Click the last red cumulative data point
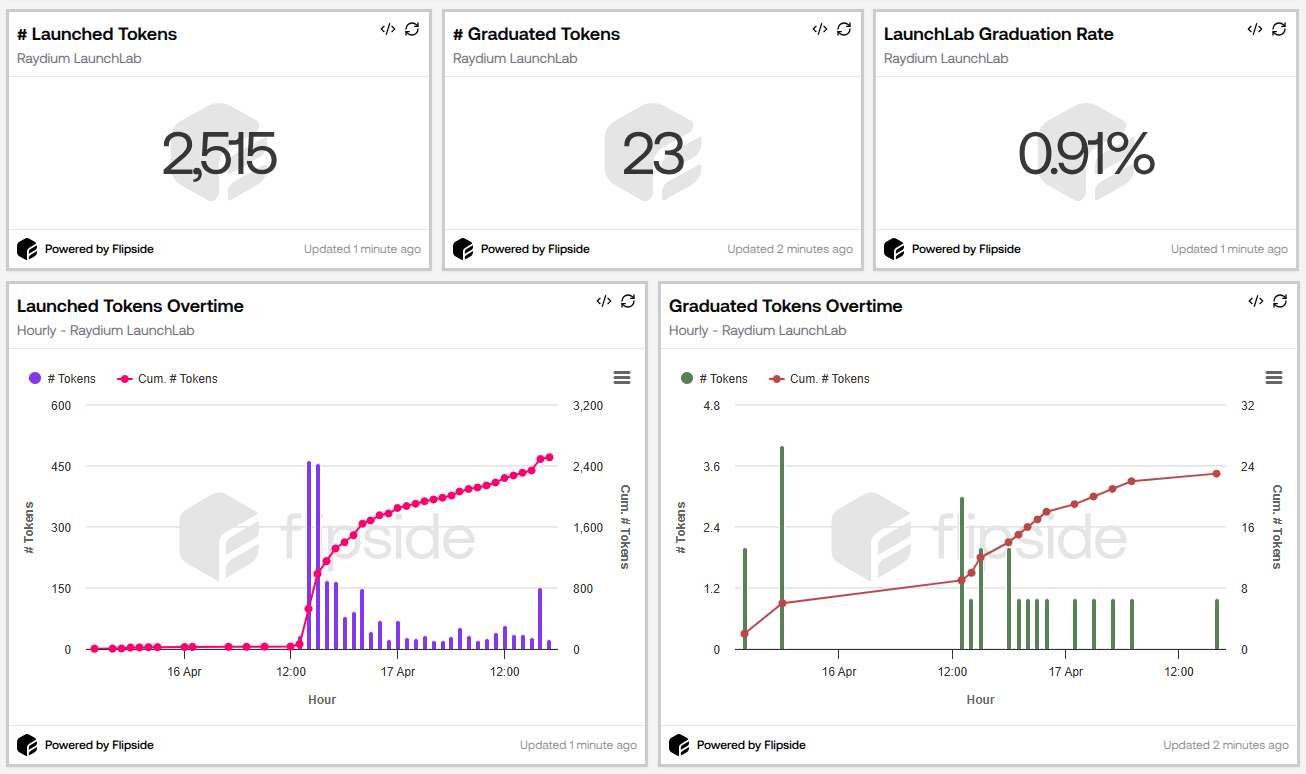 pos(1217,474)
